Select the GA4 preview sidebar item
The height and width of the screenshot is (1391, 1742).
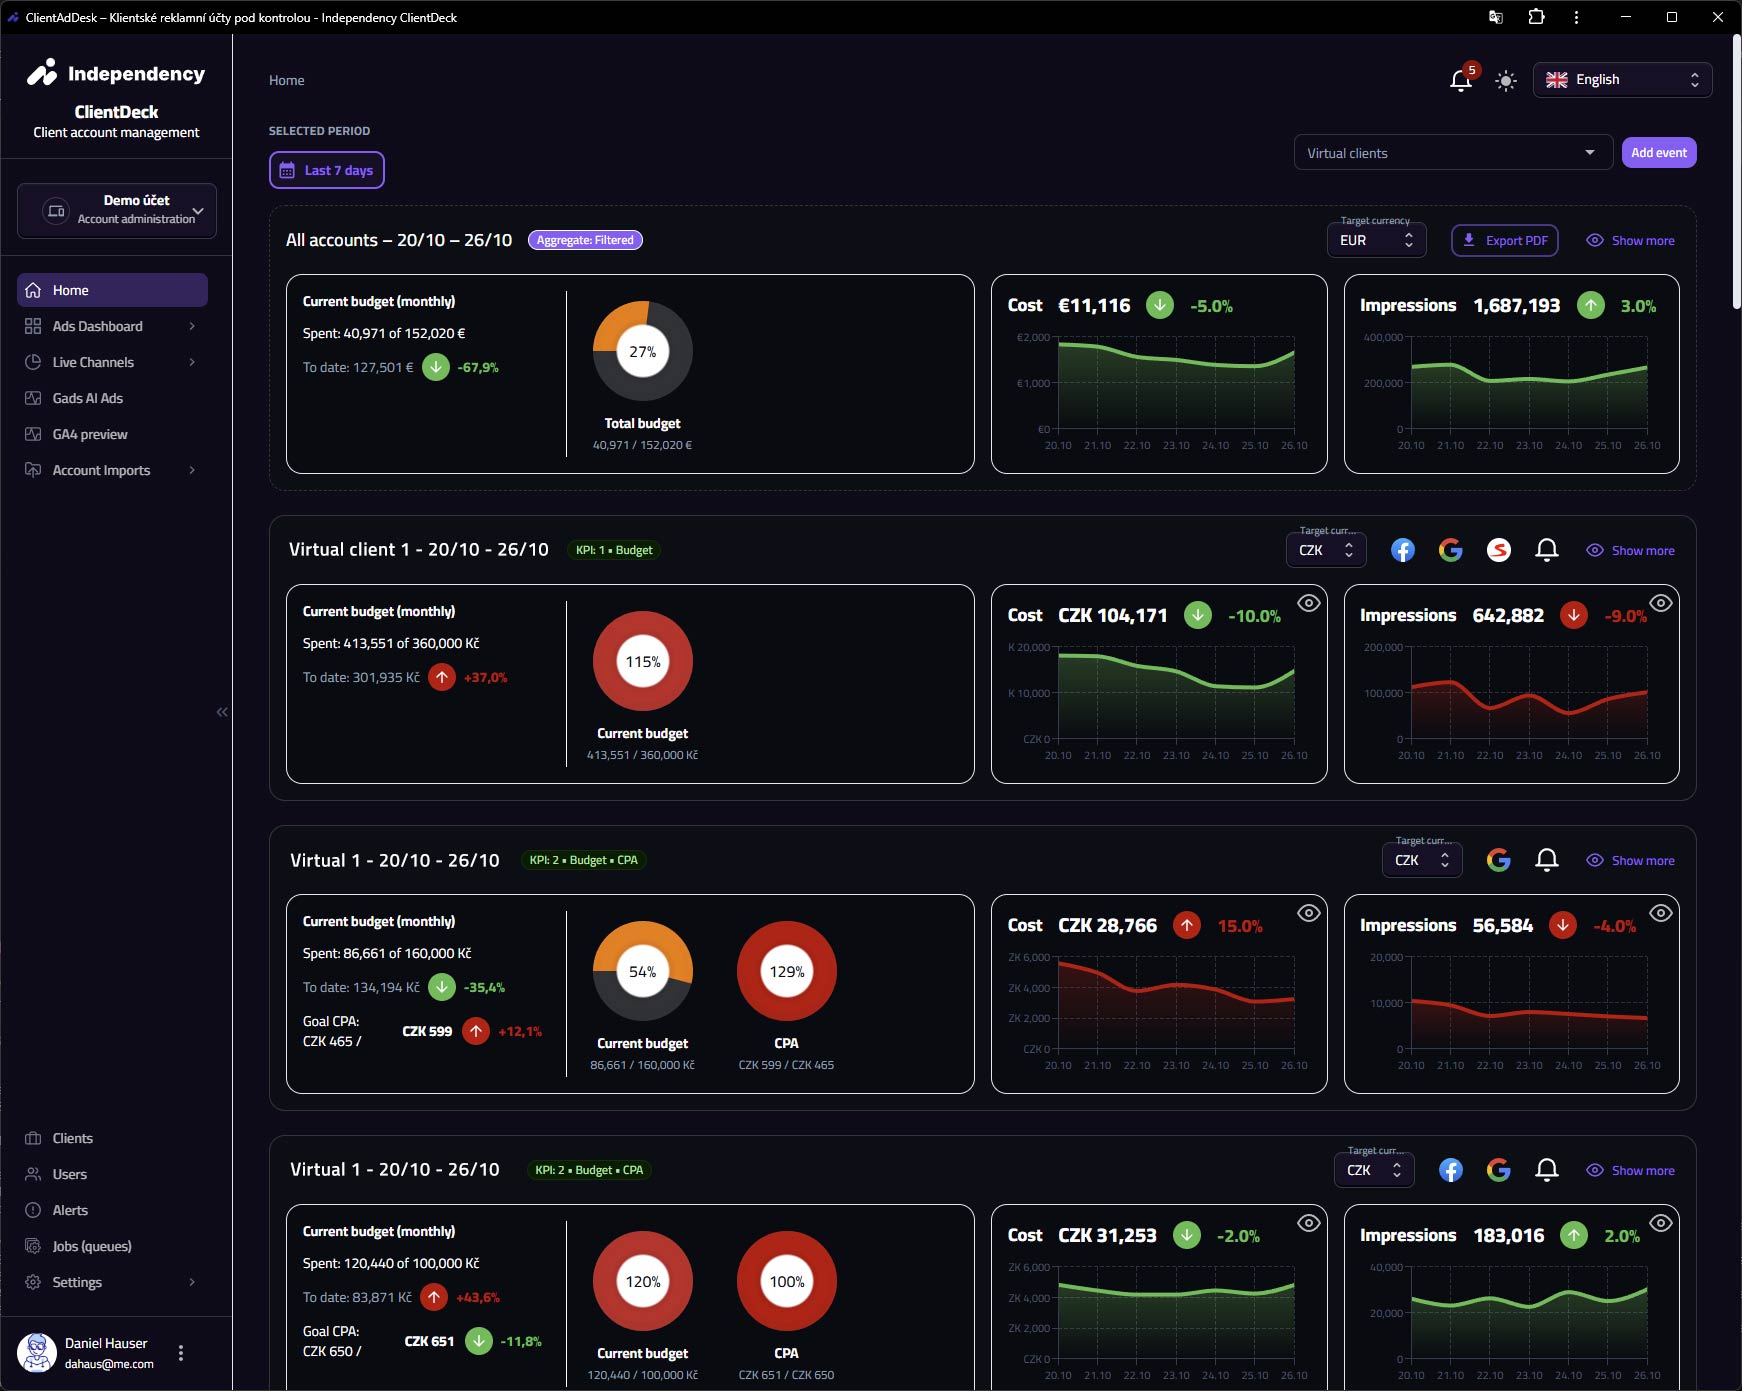coord(89,433)
